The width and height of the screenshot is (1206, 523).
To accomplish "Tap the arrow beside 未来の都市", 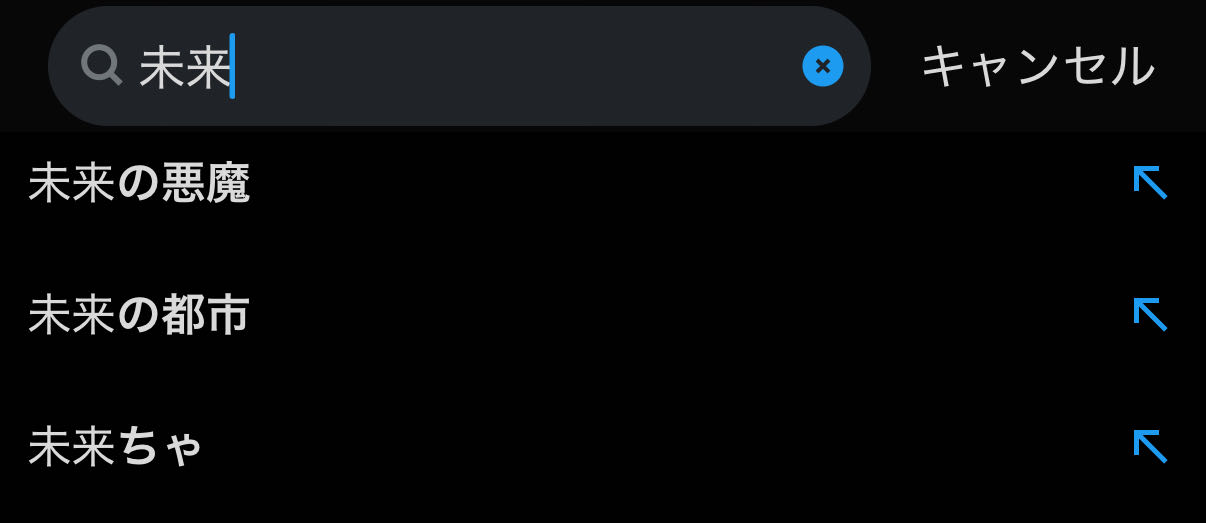I will (1150, 314).
